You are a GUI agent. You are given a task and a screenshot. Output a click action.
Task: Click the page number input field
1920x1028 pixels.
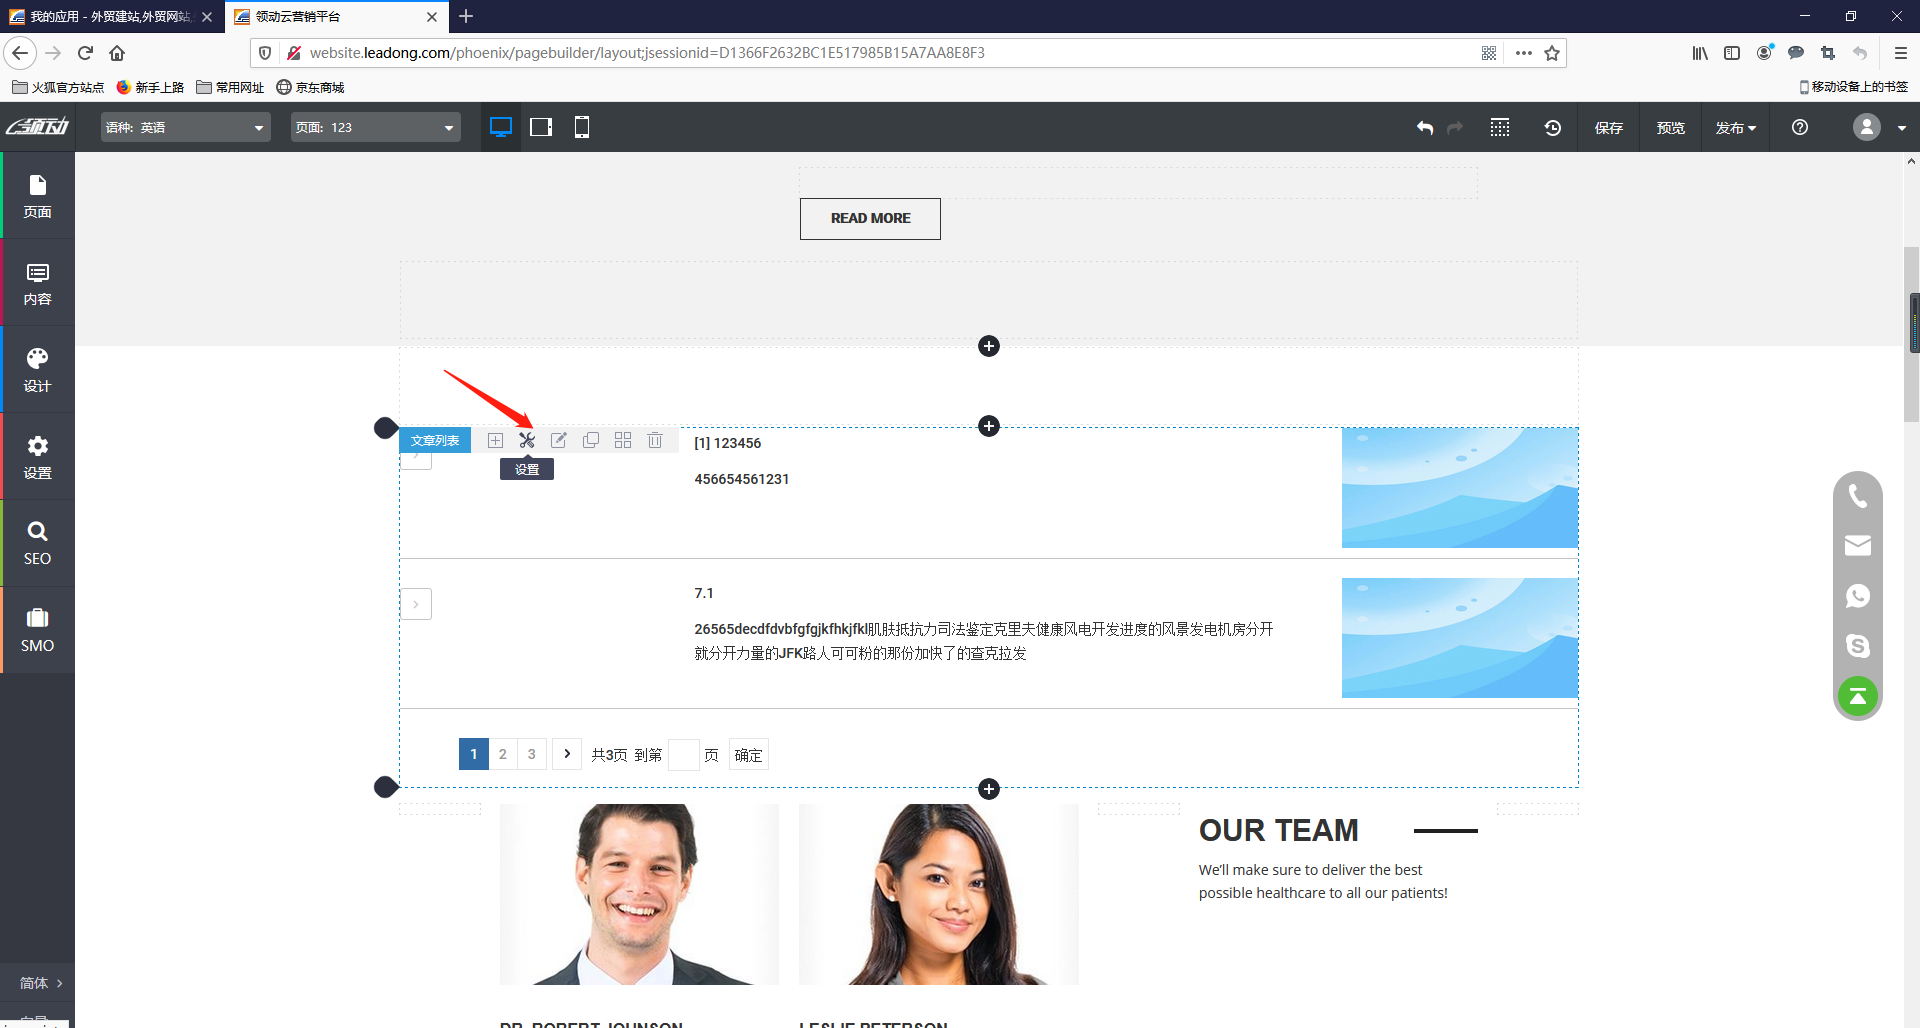(683, 755)
